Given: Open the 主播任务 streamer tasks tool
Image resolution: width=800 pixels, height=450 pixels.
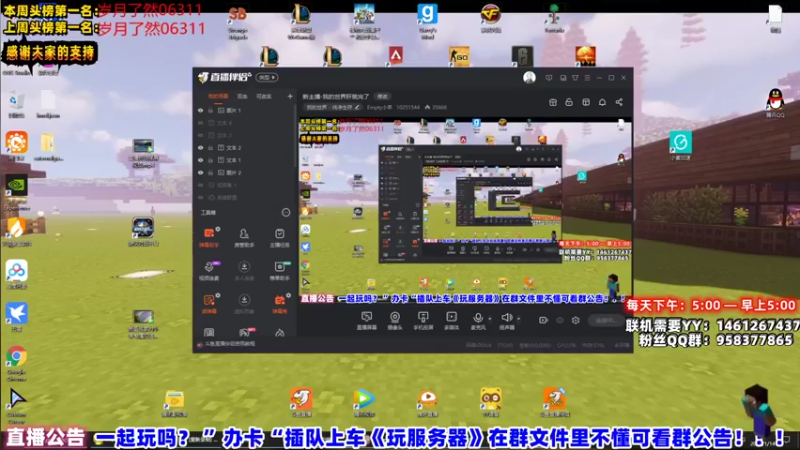Looking at the screenshot, I should [x=280, y=237].
